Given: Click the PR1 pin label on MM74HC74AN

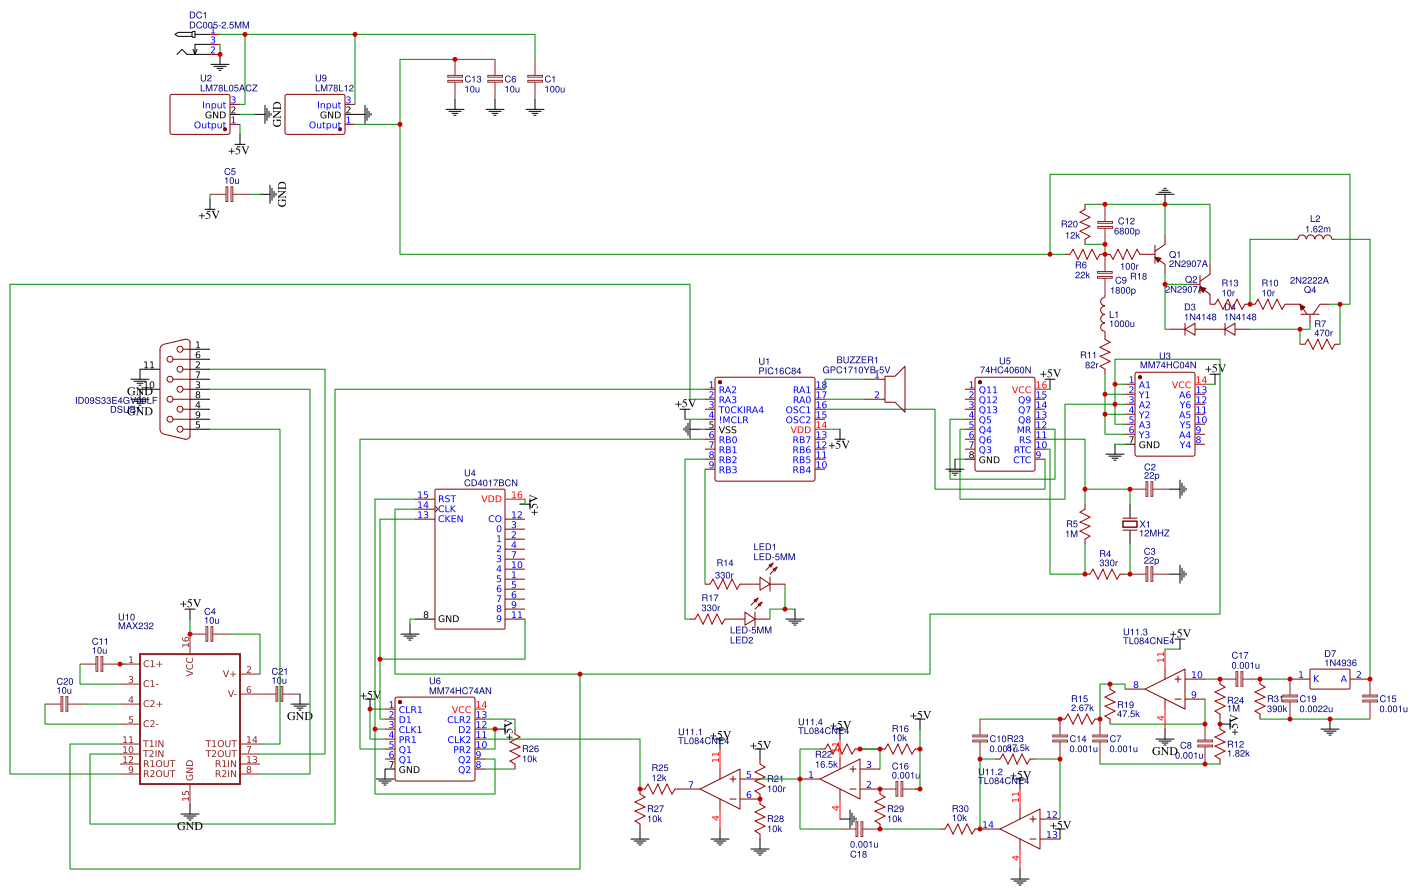Looking at the screenshot, I should pyautogui.click(x=408, y=740).
